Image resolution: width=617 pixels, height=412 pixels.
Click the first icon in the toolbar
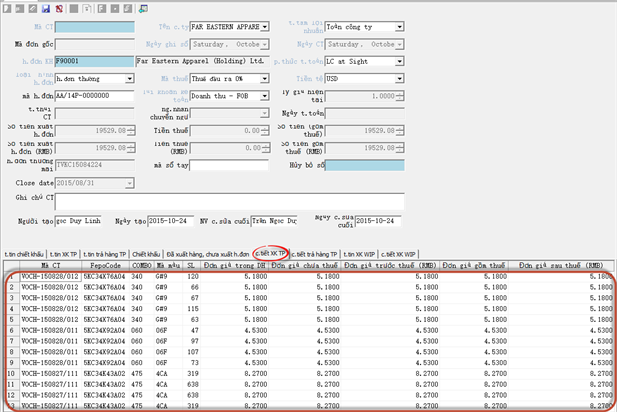click(x=7, y=6)
